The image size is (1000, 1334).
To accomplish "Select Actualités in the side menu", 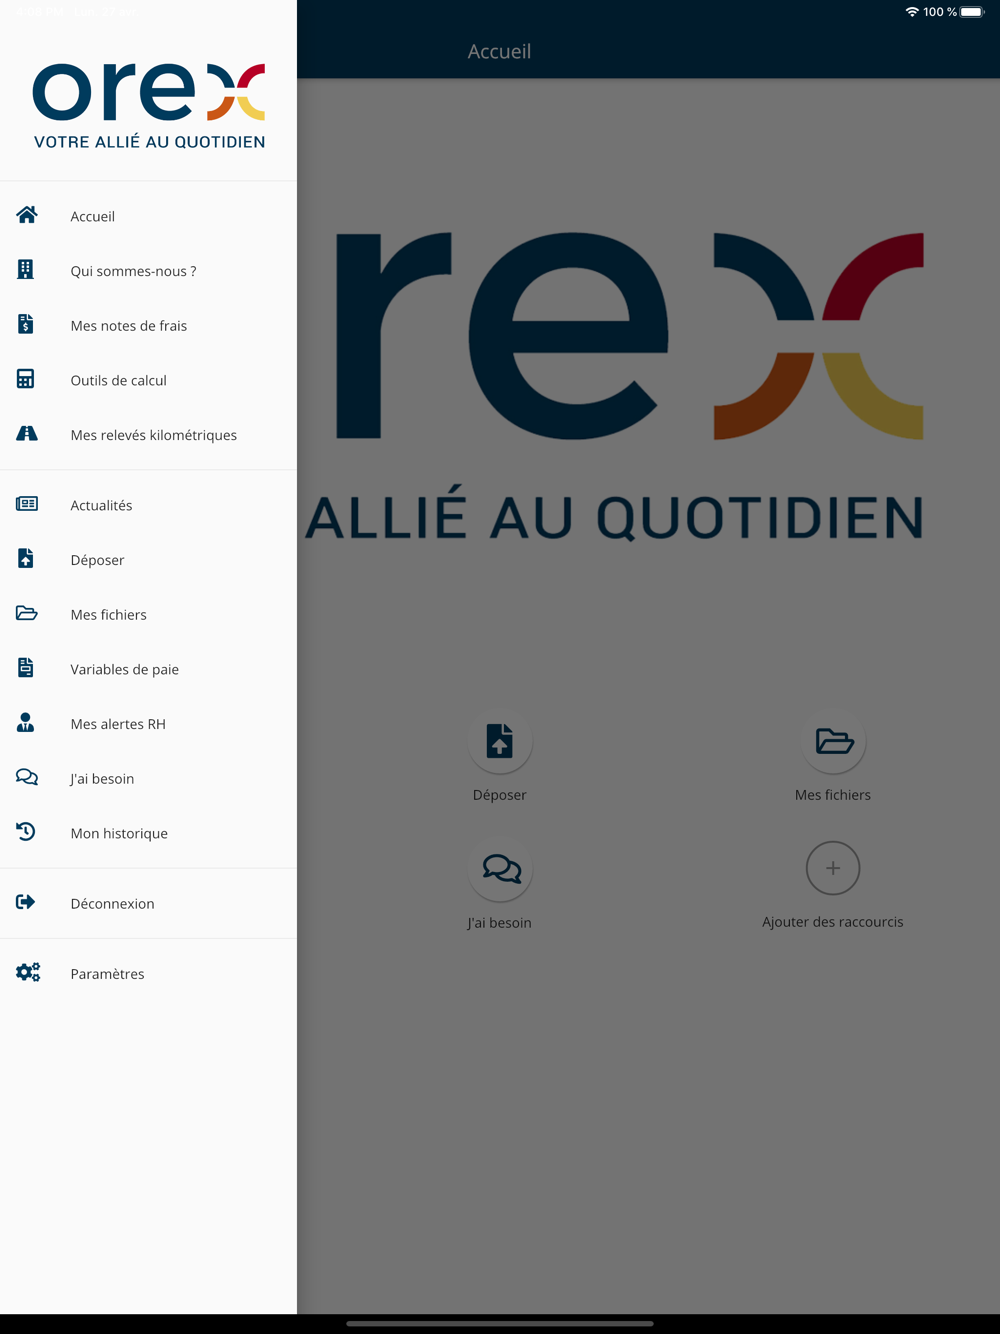I will [x=148, y=505].
